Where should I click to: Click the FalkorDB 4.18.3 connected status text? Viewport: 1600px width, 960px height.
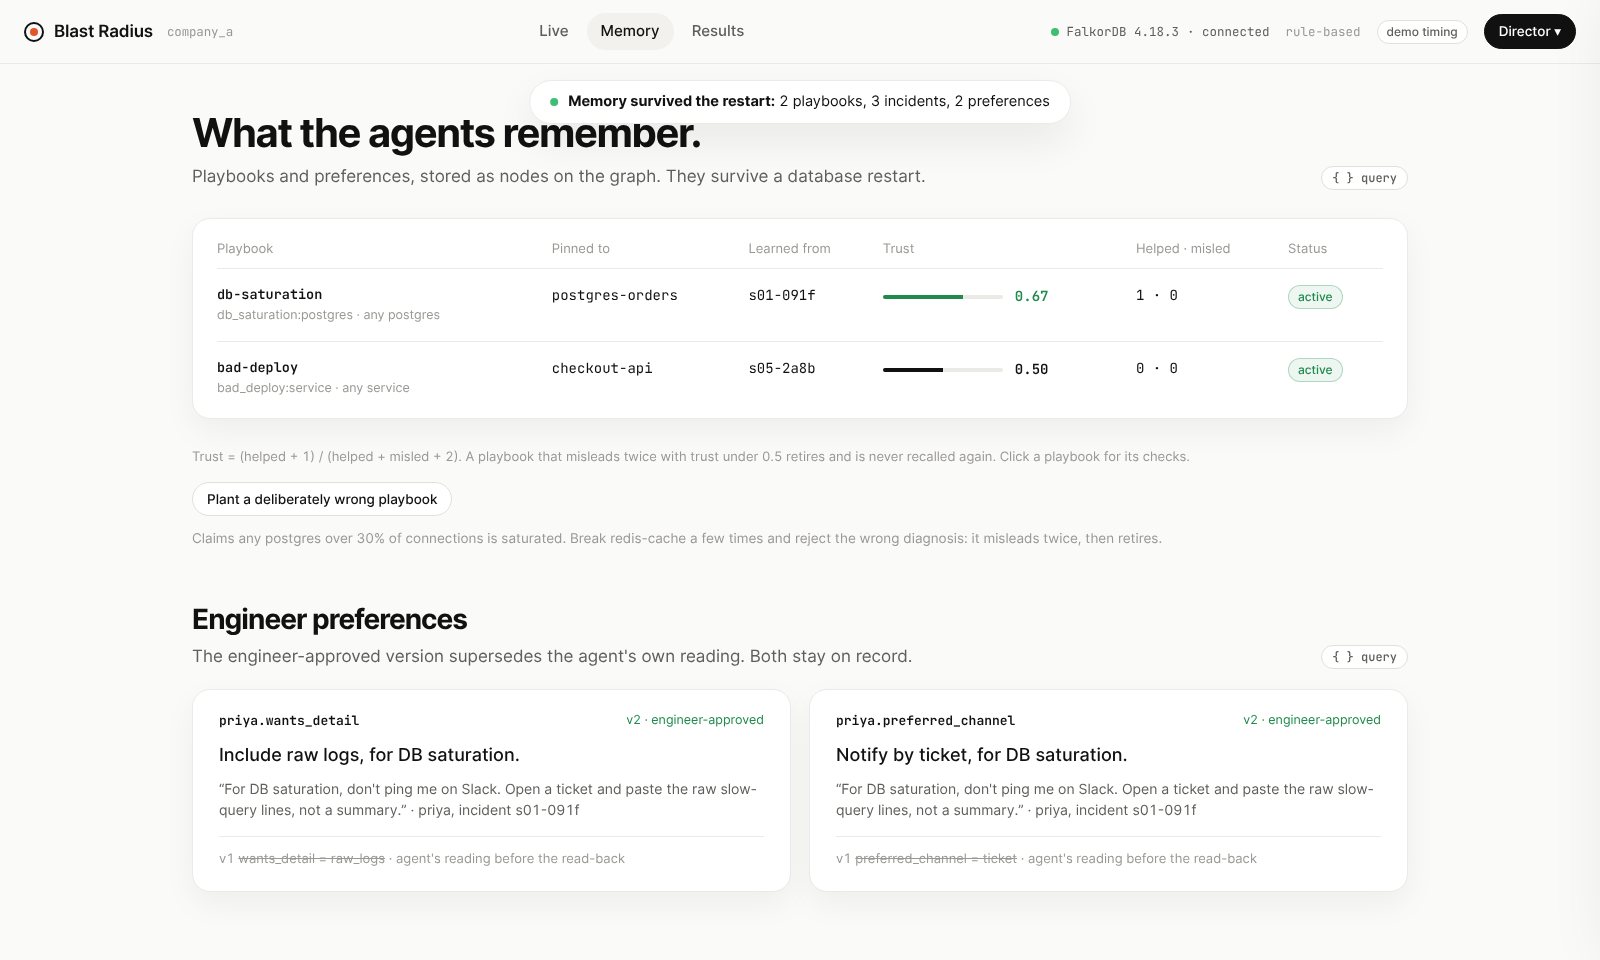click(x=1167, y=32)
